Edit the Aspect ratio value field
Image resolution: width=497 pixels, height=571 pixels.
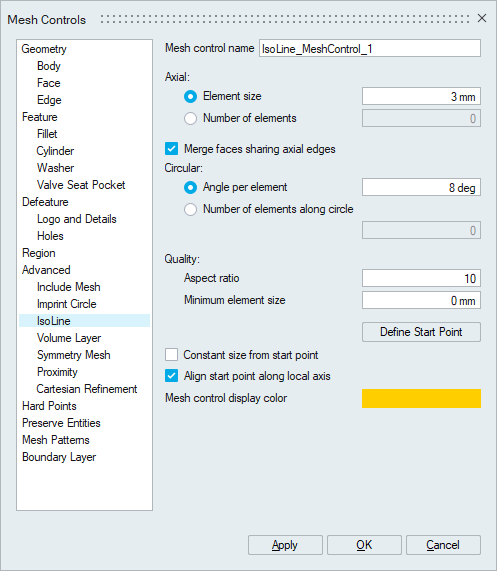421,278
